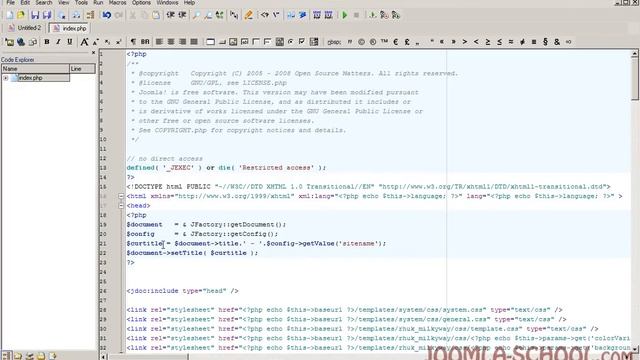Insert pound £ symbol

pyautogui.click(x=407, y=42)
